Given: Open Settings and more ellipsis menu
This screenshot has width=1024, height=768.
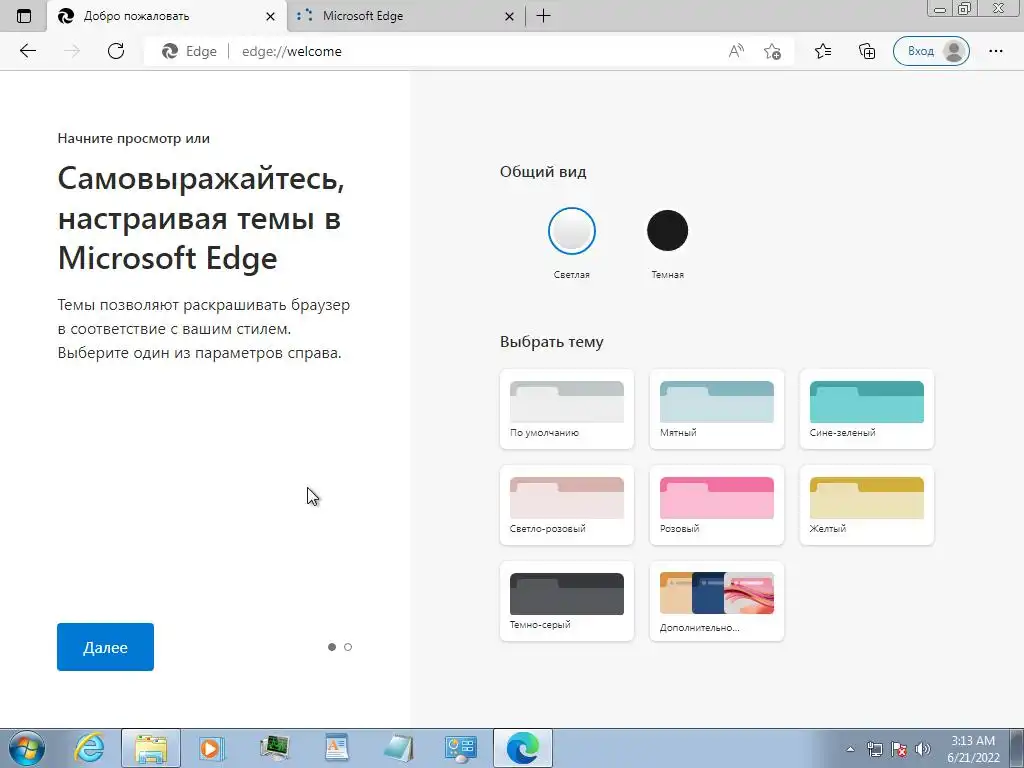Looking at the screenshot, I should click(x=995, y=51).
